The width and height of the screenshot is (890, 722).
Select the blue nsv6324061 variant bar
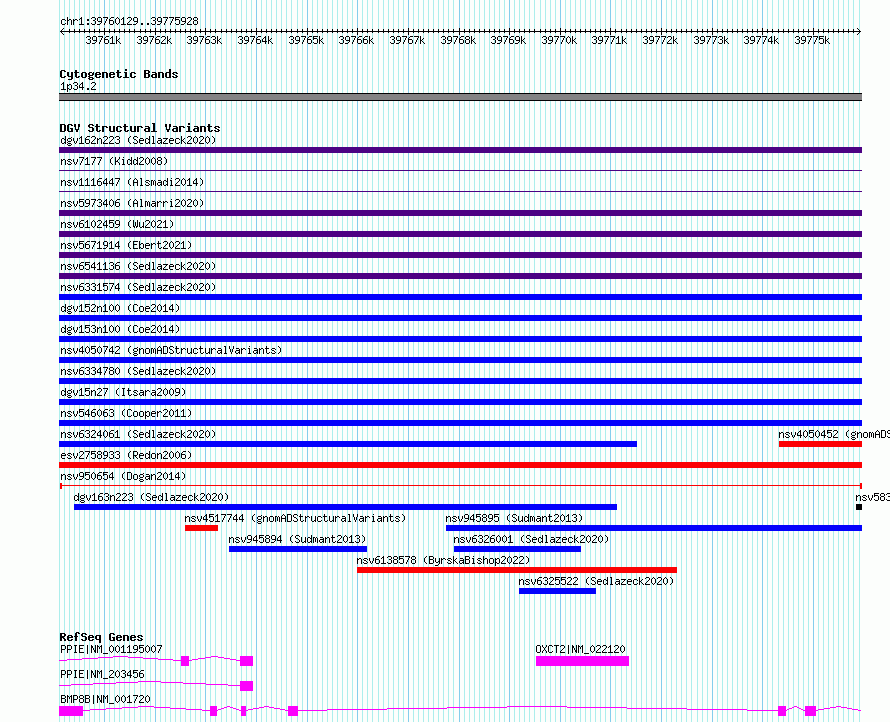pyautogui.click(x=348, y=444)
